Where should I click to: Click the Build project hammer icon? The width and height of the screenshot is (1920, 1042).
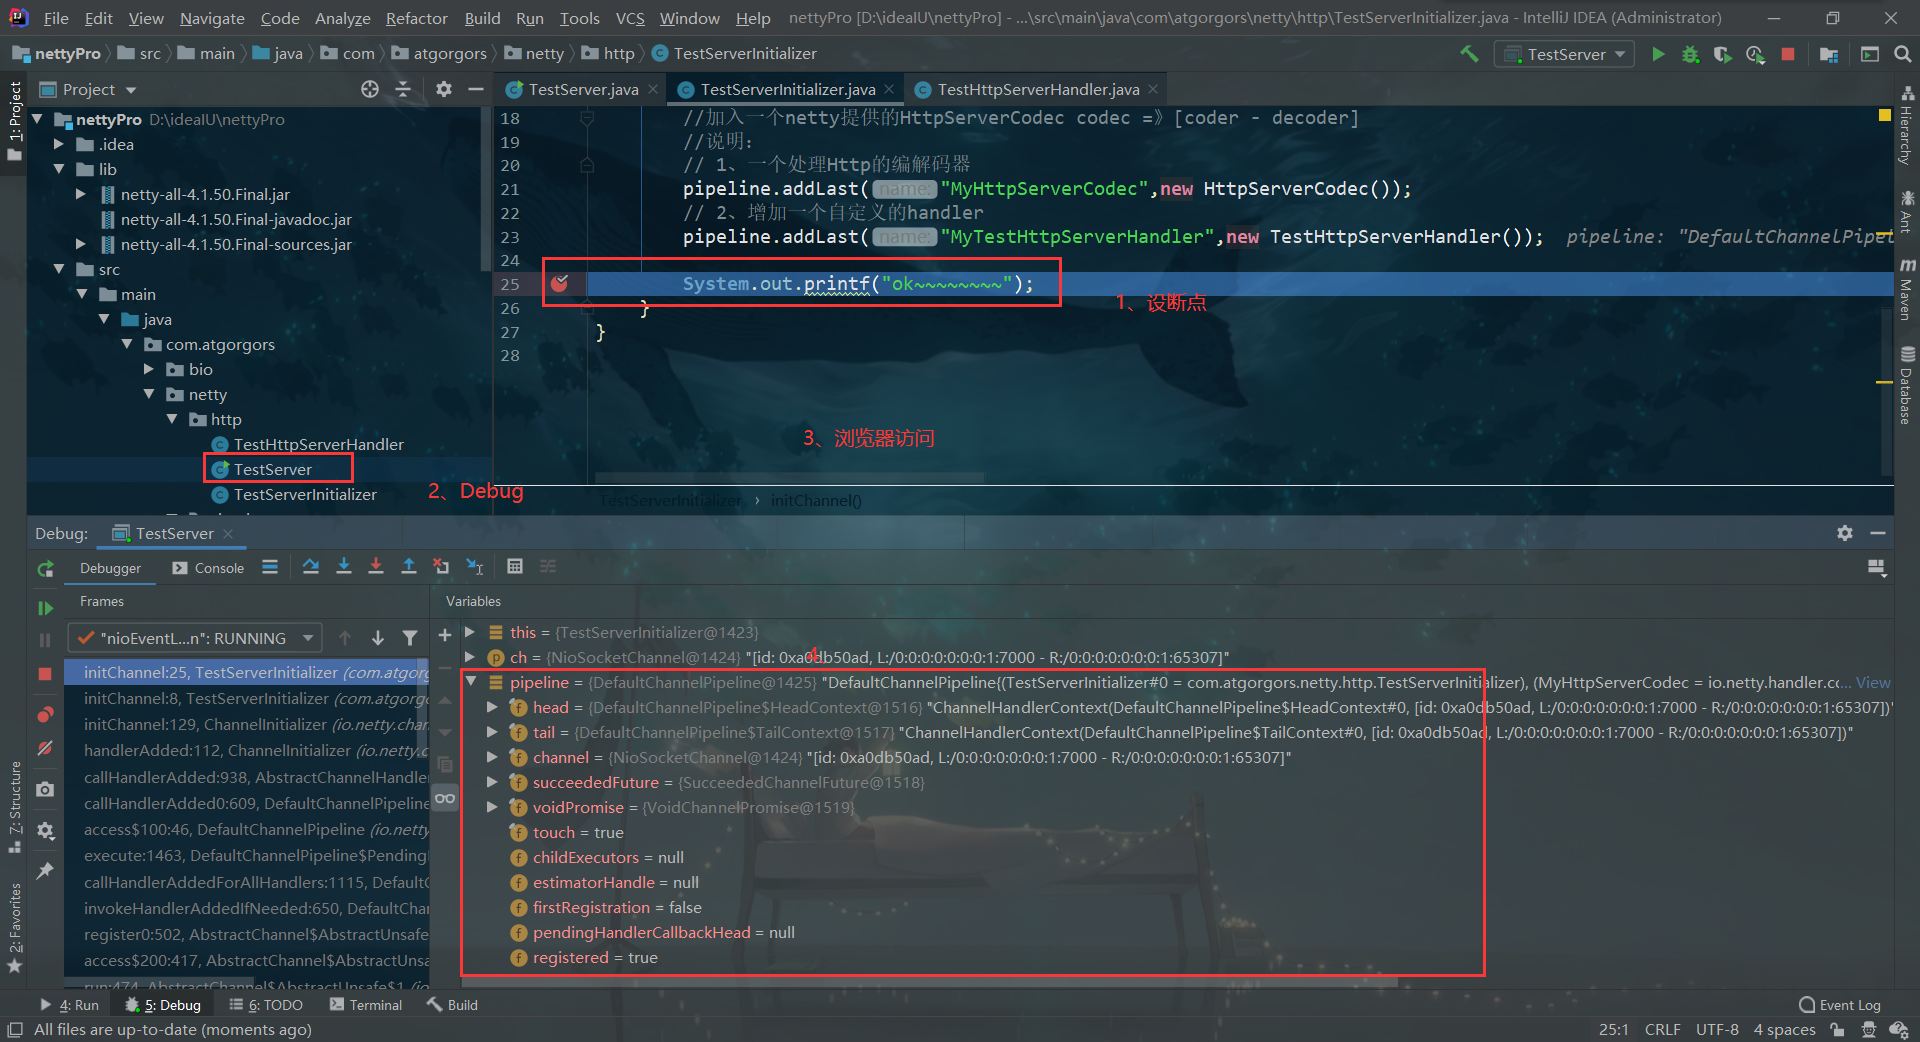click(1469, 54)
